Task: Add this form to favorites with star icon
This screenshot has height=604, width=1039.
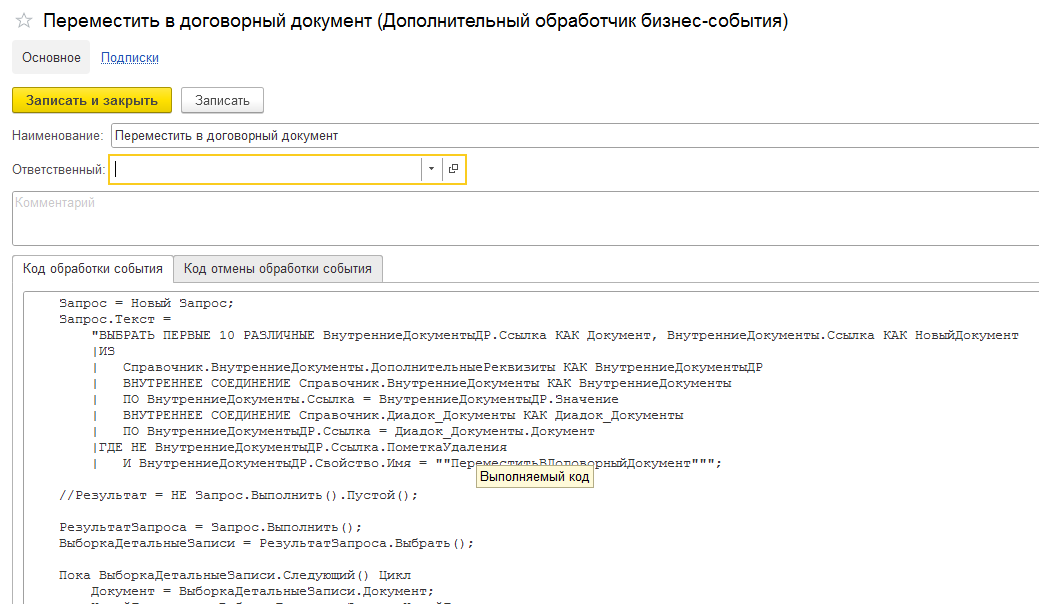Action: point(24,21)
